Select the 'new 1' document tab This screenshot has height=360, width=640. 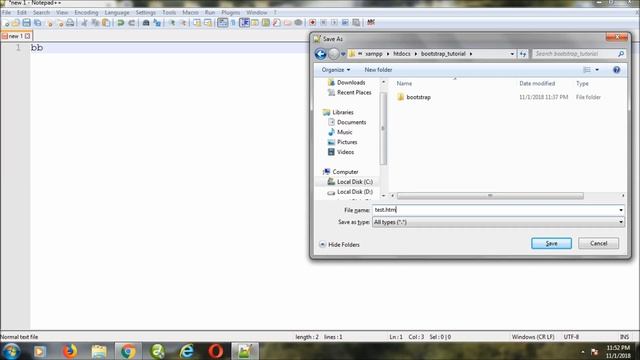16,36
